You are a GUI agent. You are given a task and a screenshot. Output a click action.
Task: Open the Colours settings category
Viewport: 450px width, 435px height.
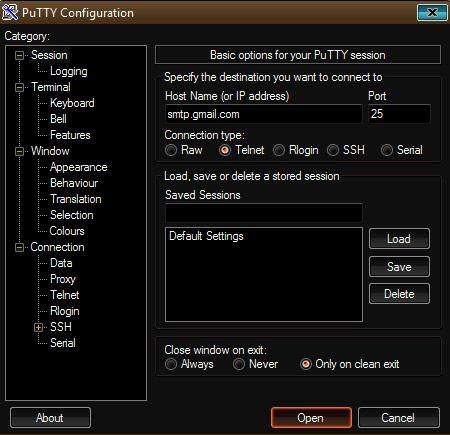point(67,231)
